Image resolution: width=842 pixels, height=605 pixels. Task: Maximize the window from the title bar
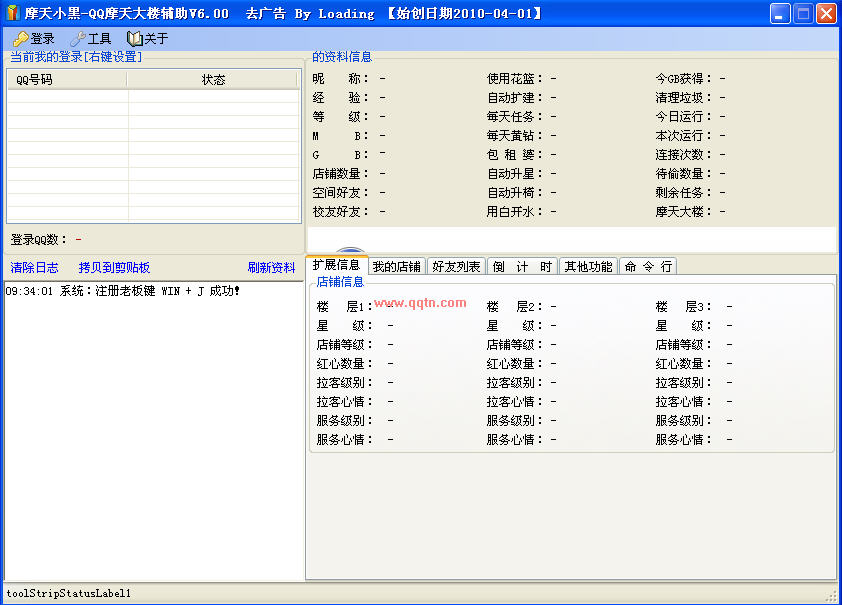click(803, 14)
